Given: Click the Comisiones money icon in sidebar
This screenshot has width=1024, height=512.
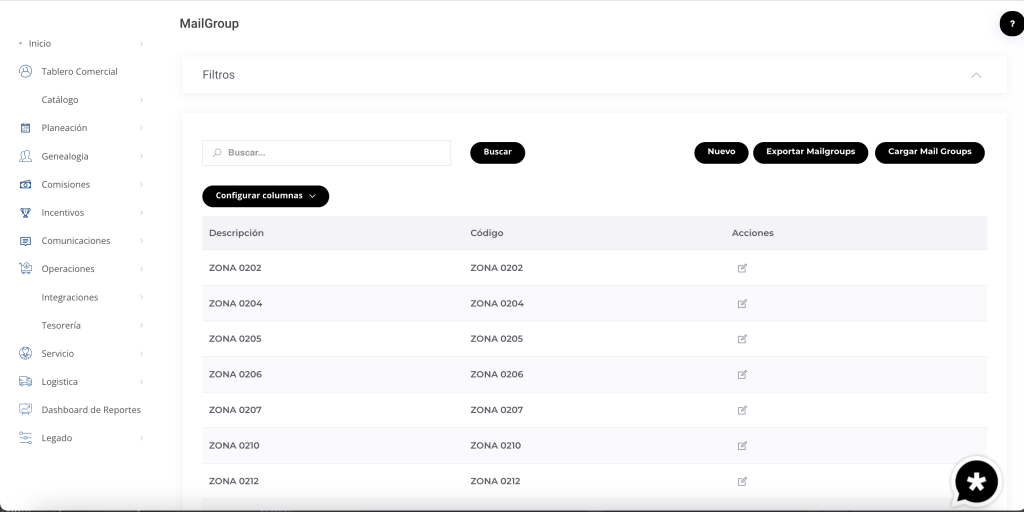Looking at the screenshot, I should pos(26,185).
